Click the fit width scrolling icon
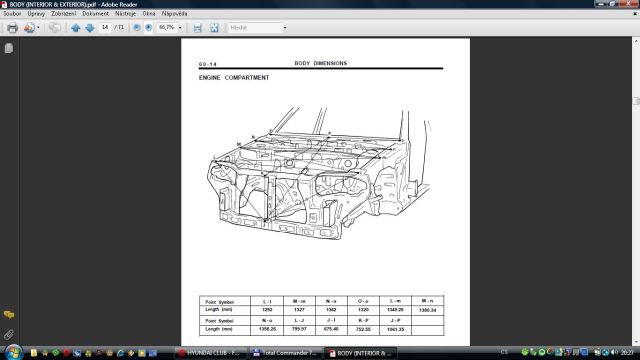 coord(198,28)
